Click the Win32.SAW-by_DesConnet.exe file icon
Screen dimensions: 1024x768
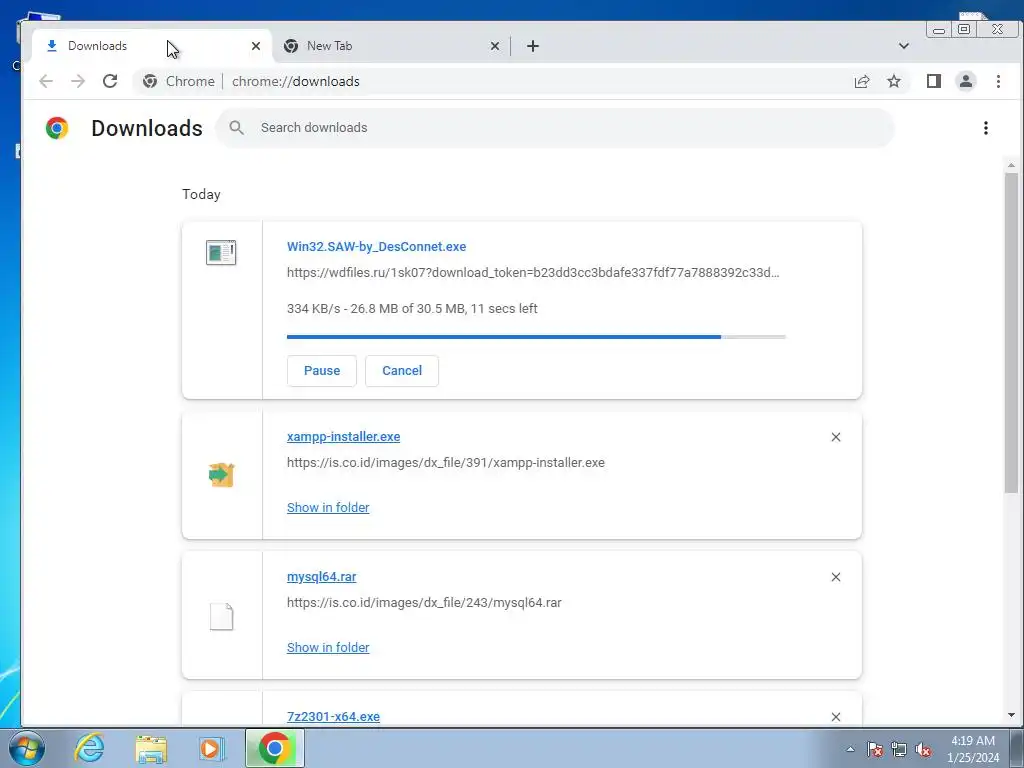[221, 253]
